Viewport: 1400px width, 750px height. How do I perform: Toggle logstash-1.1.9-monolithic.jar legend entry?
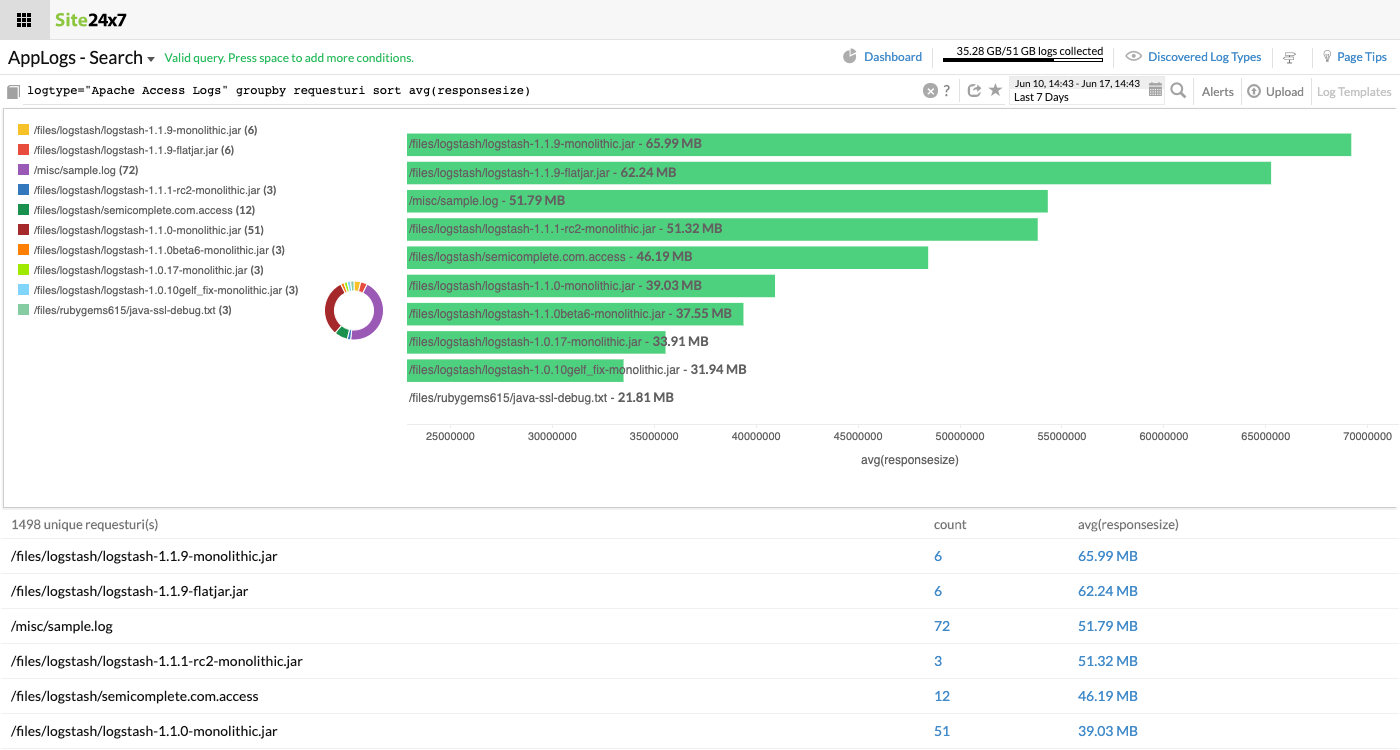click(x=138, y=130)
